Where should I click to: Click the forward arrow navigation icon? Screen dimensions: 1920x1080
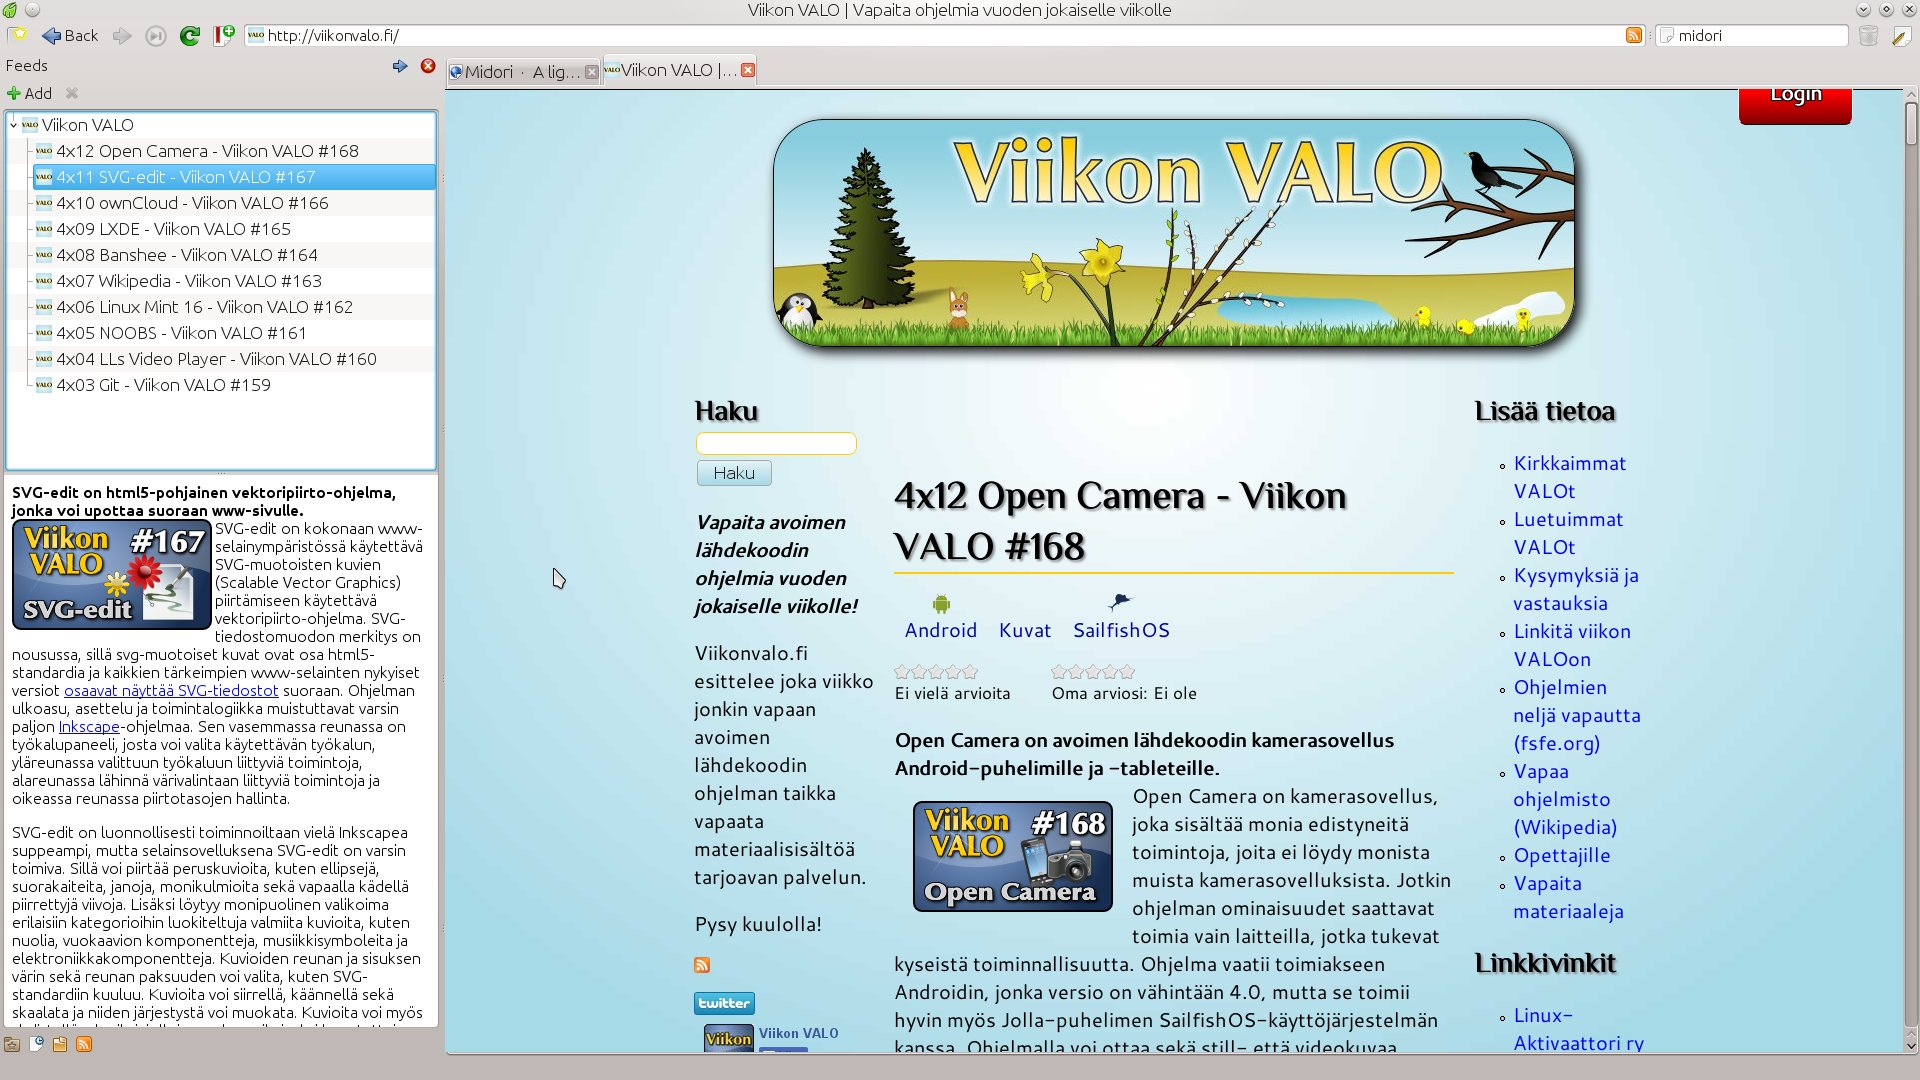coord(122,36)
